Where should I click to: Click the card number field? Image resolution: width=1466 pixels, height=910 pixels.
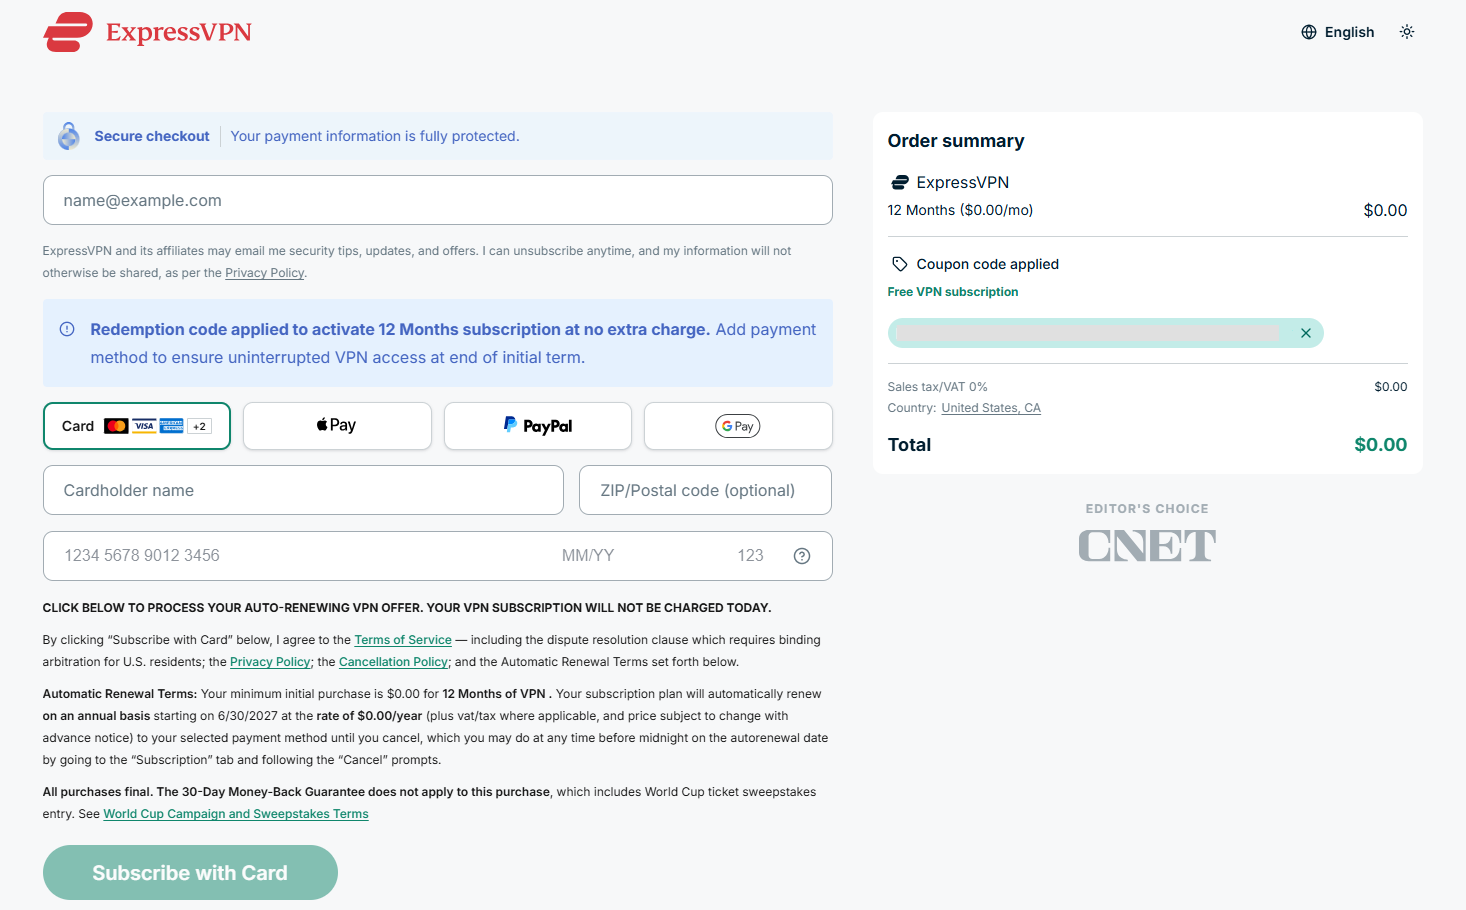pos(300,556)
